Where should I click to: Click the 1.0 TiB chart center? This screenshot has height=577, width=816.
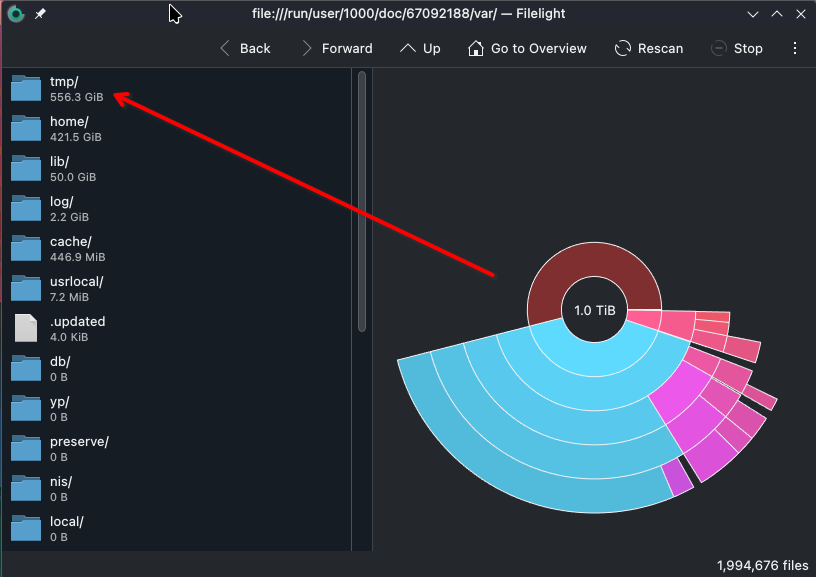(594, 311)
